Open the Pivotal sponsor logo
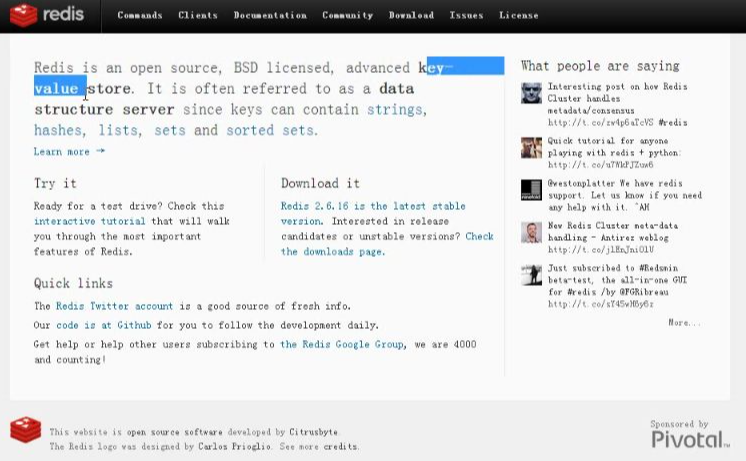Viewport: 746px width, 461px height. [690, 440]
